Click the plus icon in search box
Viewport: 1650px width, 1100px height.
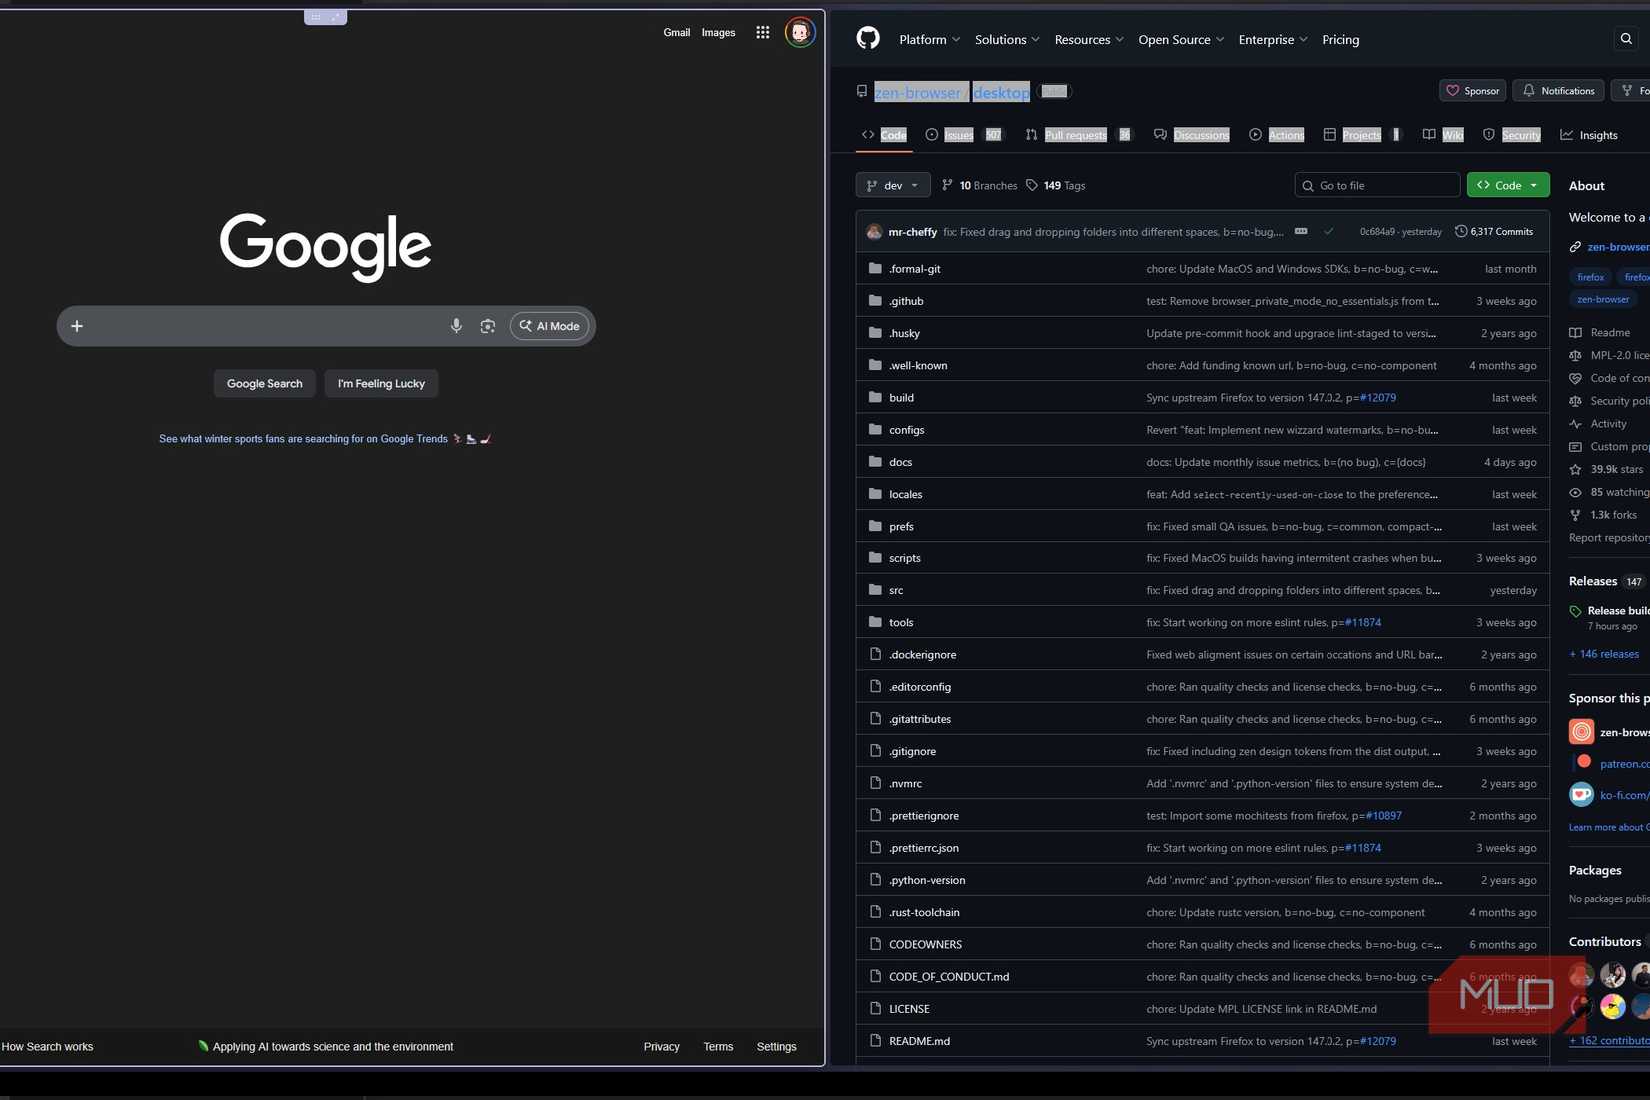point(77,326)
